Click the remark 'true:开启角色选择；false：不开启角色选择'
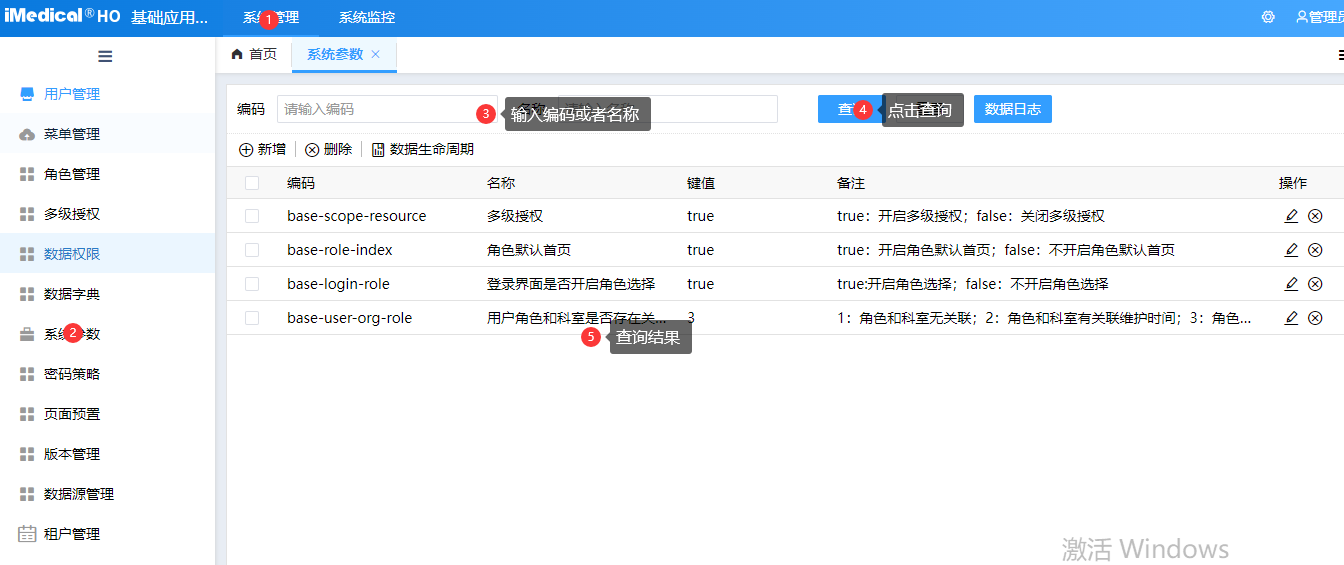 973,284
